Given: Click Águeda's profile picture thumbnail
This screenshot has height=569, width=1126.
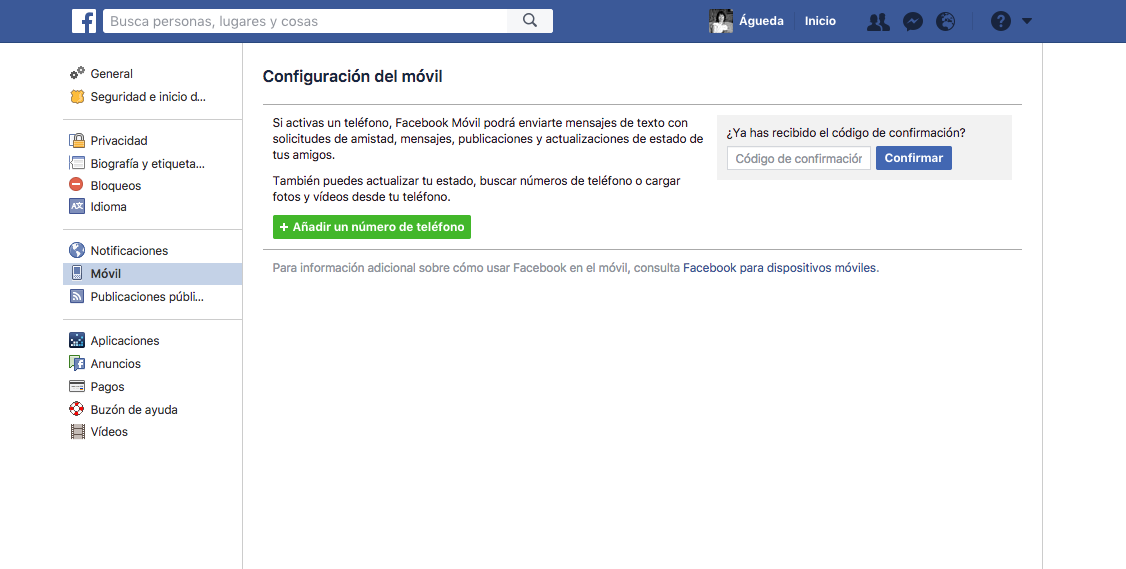Looking at the screenshot, I should [x=721, y=21].
